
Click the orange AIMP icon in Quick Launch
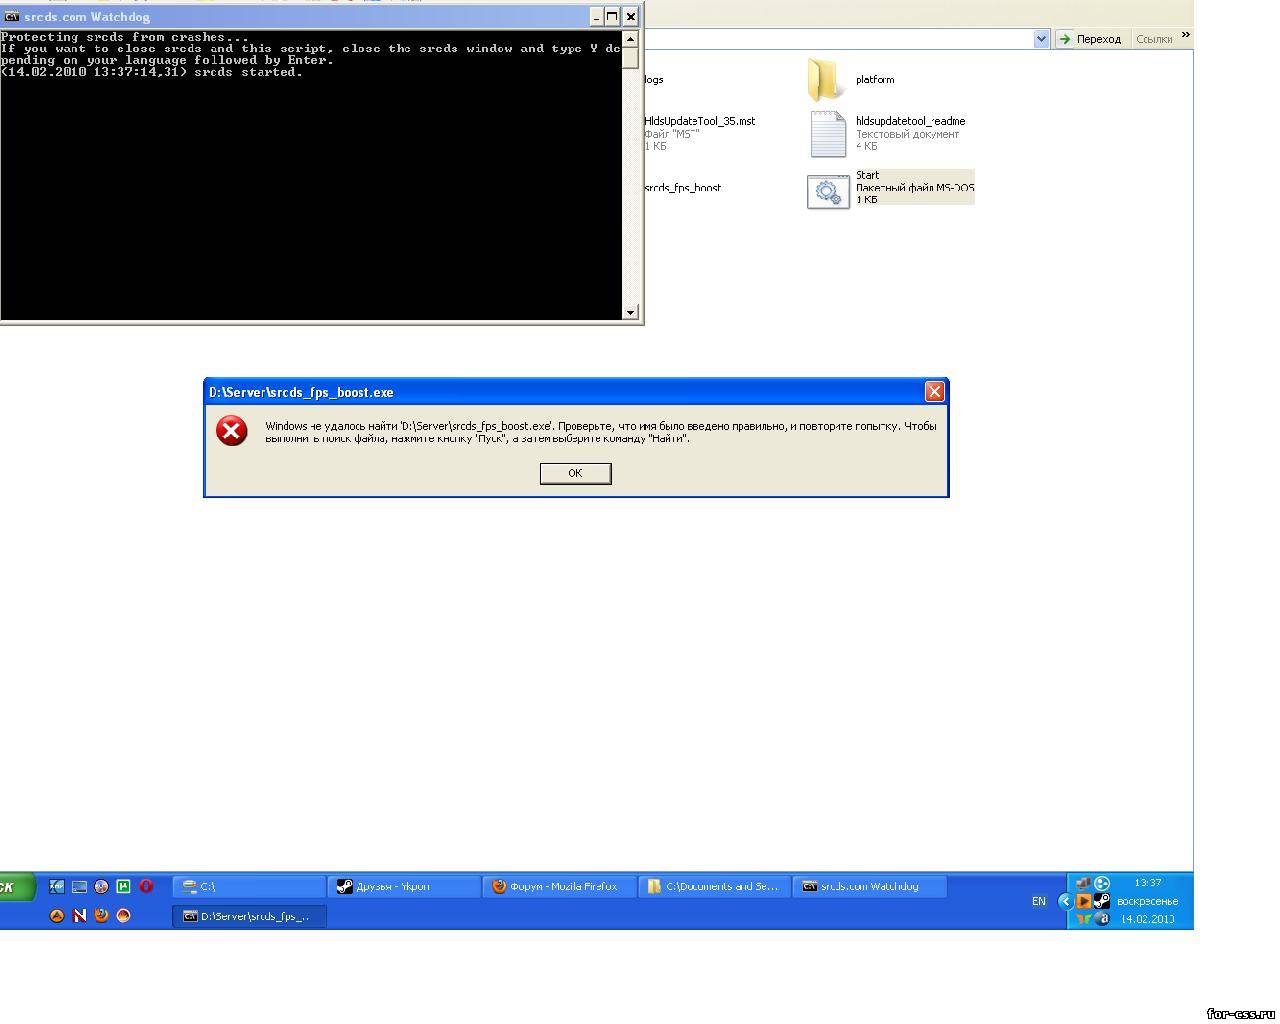click(57, 915)
